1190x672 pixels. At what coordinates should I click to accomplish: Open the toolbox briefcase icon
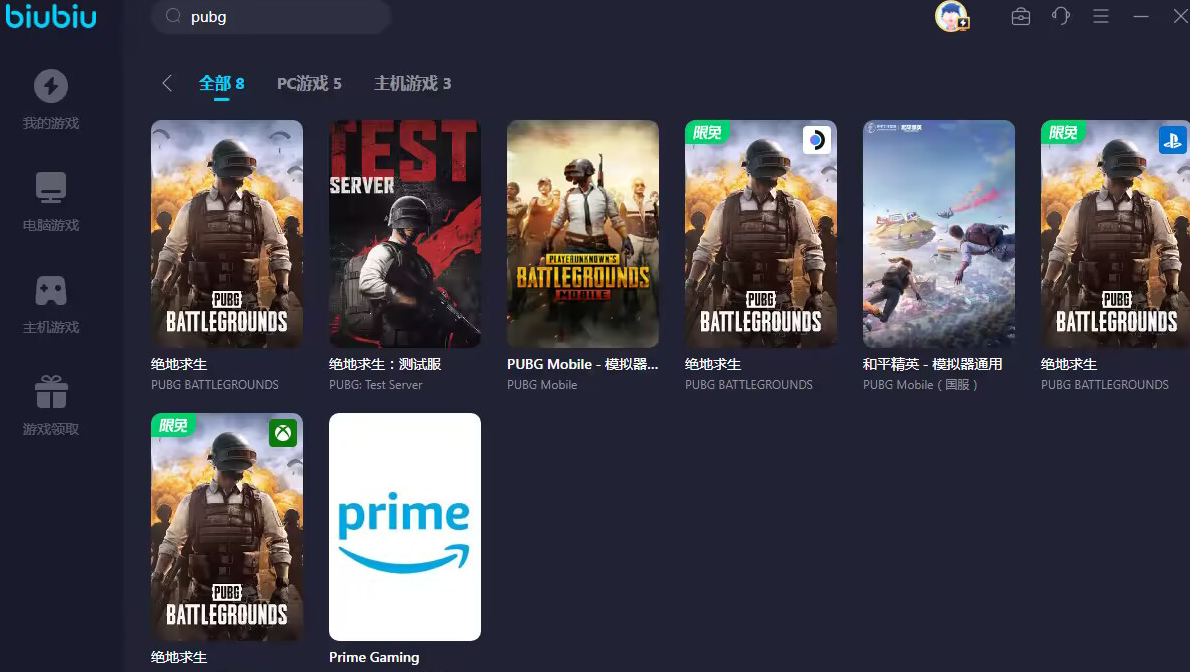pos(1021,16)
